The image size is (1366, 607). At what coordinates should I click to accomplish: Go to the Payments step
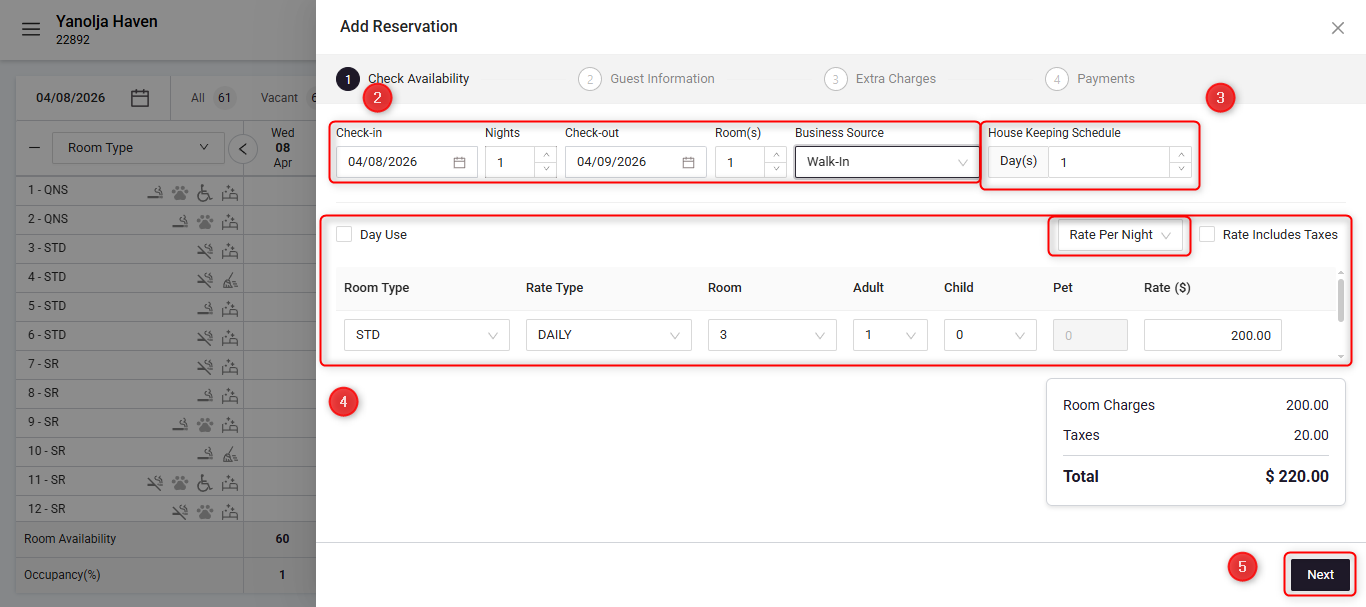click(x=1090, y=78)
